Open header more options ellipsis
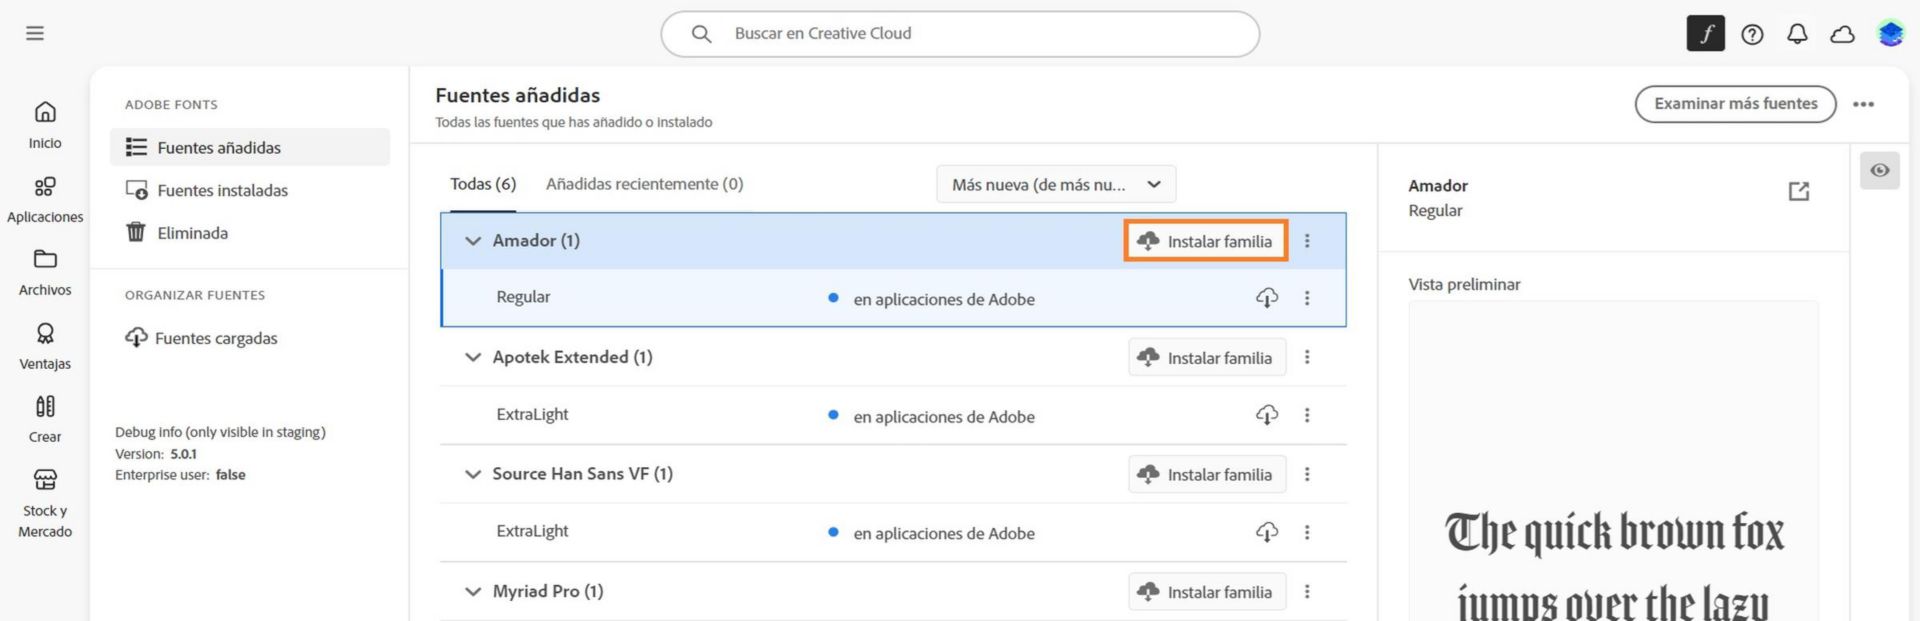Viewport: 1920px width, 621px height. tap(1863, 104)
